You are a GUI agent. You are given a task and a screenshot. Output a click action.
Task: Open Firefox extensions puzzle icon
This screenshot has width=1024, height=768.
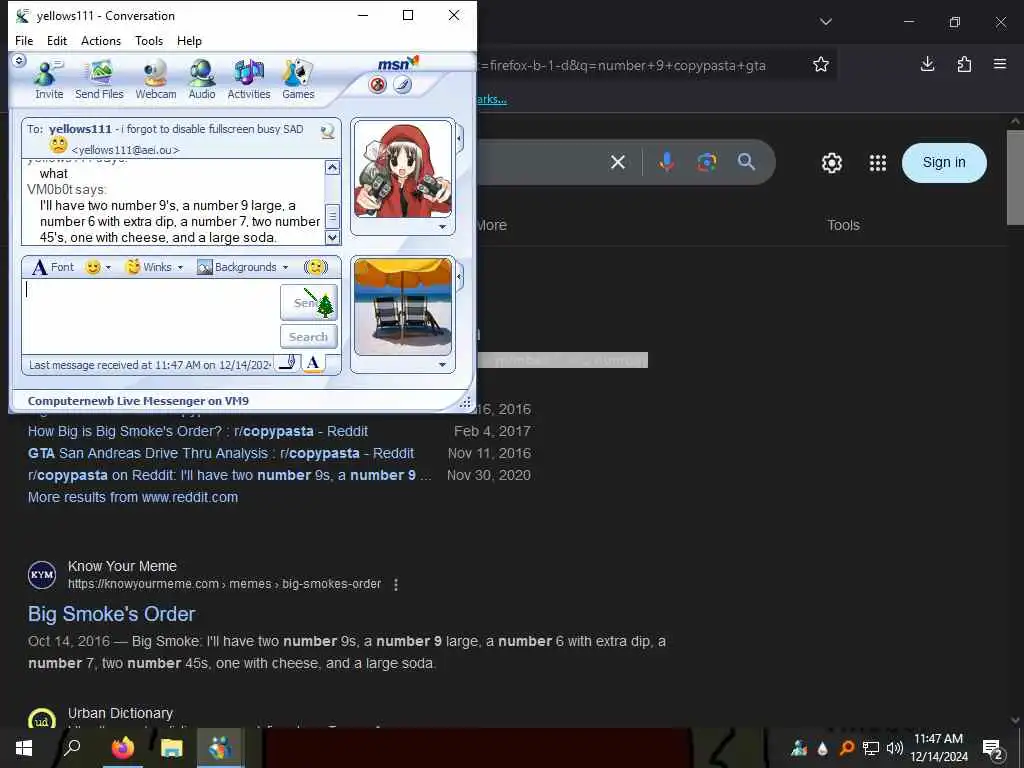click(x=964, y=64)
